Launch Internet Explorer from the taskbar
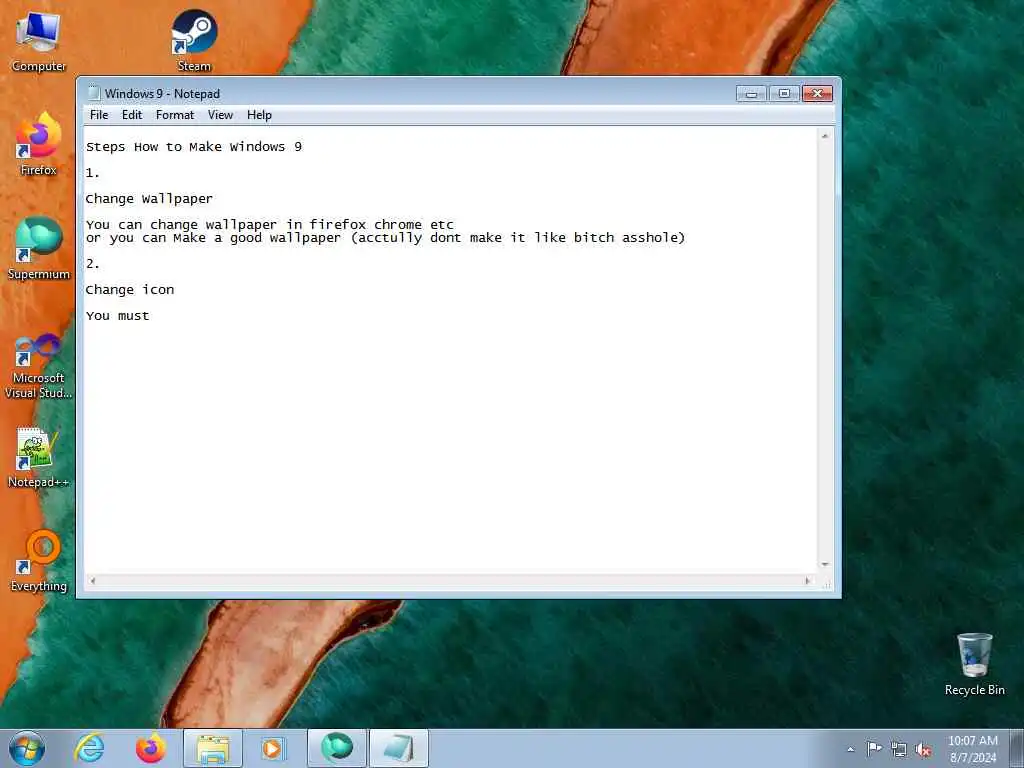This screenshot has width=1024, height=768. [89, 748]
